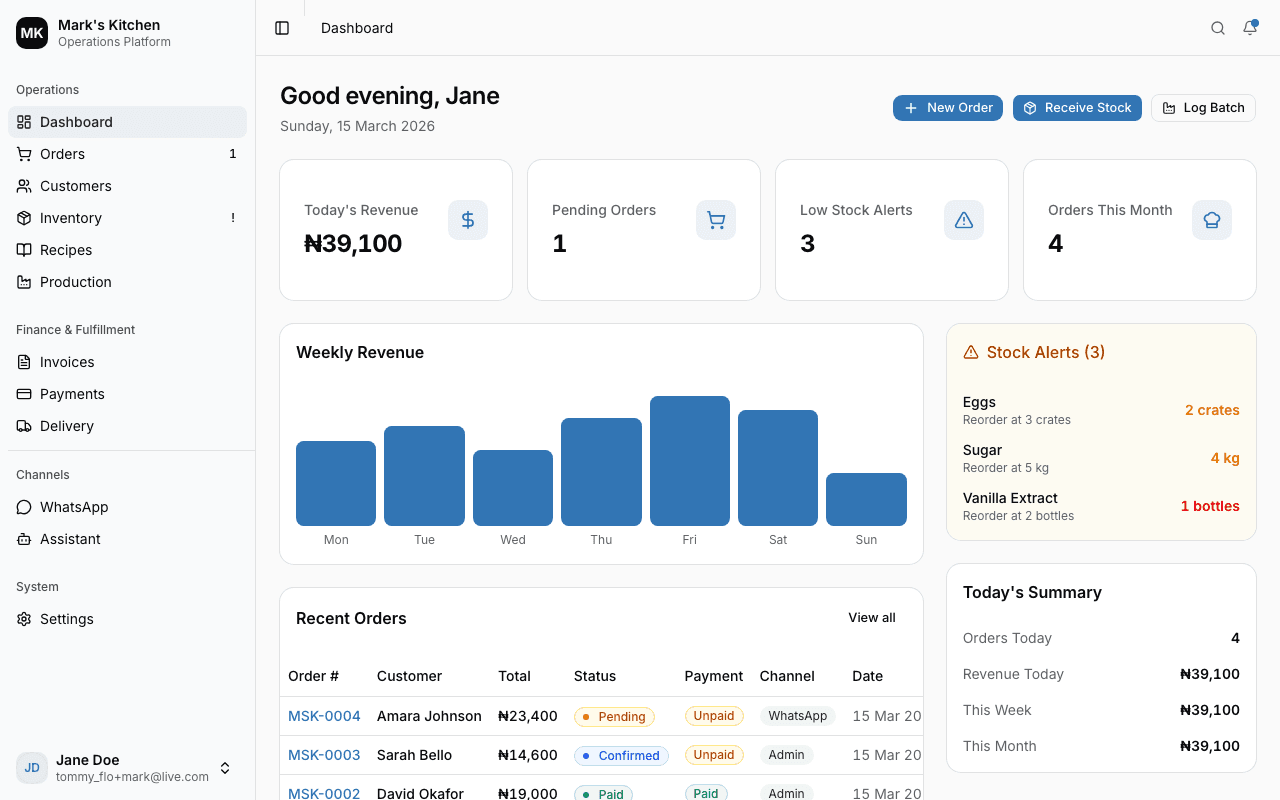Open the search
The image size is (1280, 800).
(x=1217, y=28)
